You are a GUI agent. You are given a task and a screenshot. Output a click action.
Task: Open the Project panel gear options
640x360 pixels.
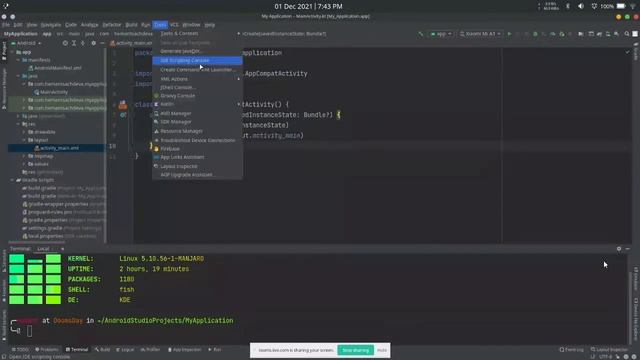coord(93,43)
